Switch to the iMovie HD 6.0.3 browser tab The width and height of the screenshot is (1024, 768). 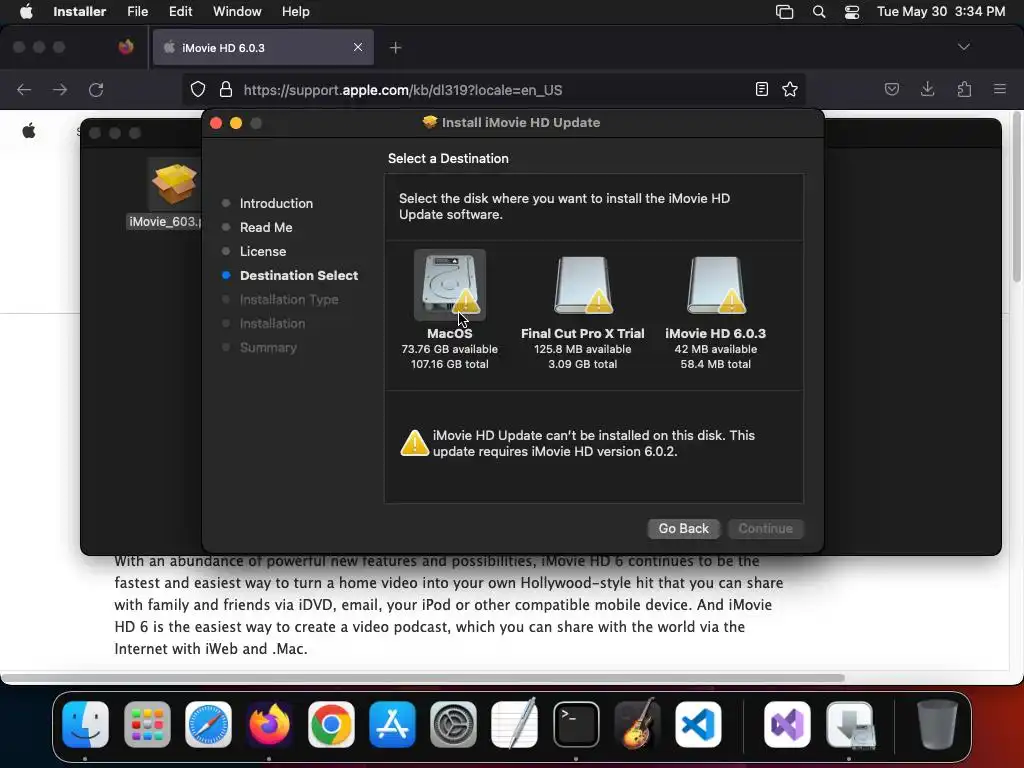click(263, 48)
